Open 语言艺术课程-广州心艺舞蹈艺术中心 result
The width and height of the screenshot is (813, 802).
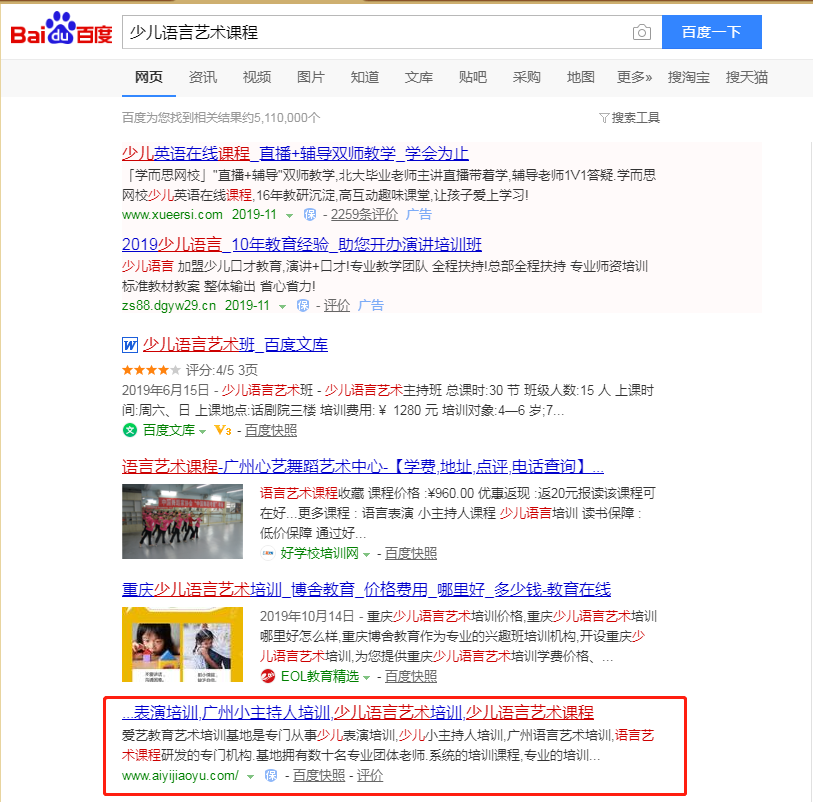coord(363,467)
